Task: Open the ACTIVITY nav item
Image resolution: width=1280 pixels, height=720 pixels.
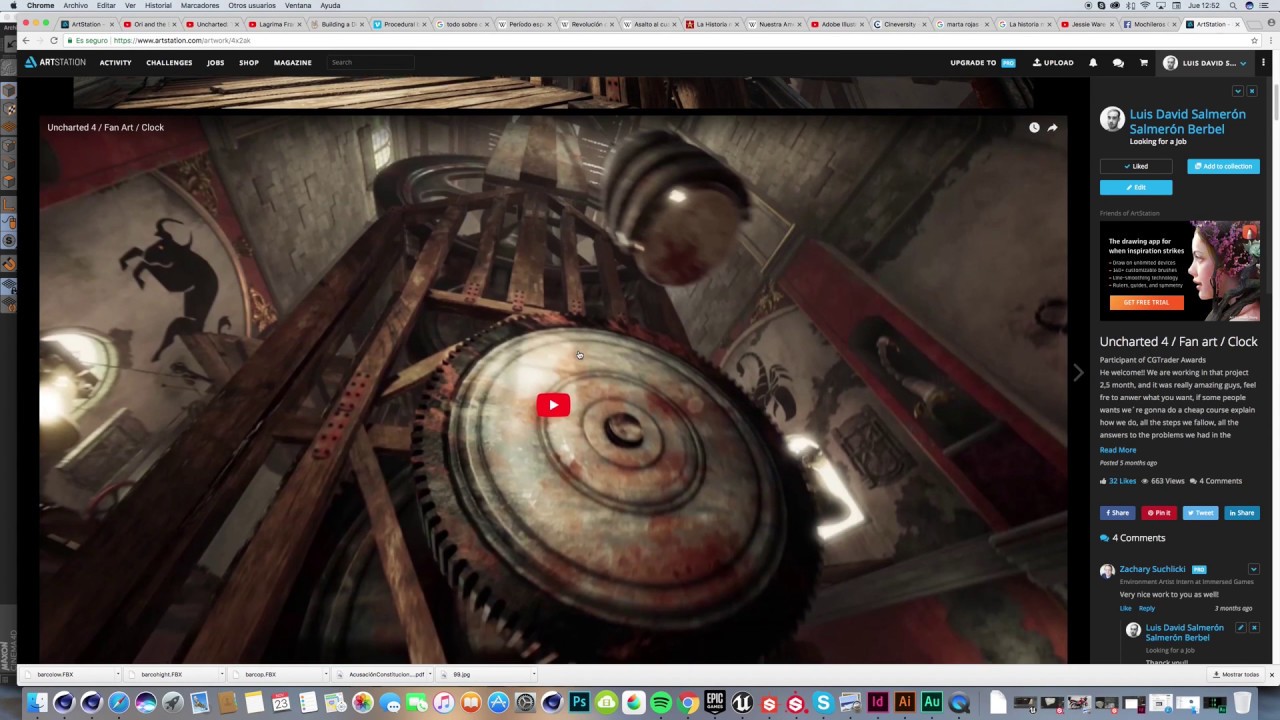Action: 115,63
